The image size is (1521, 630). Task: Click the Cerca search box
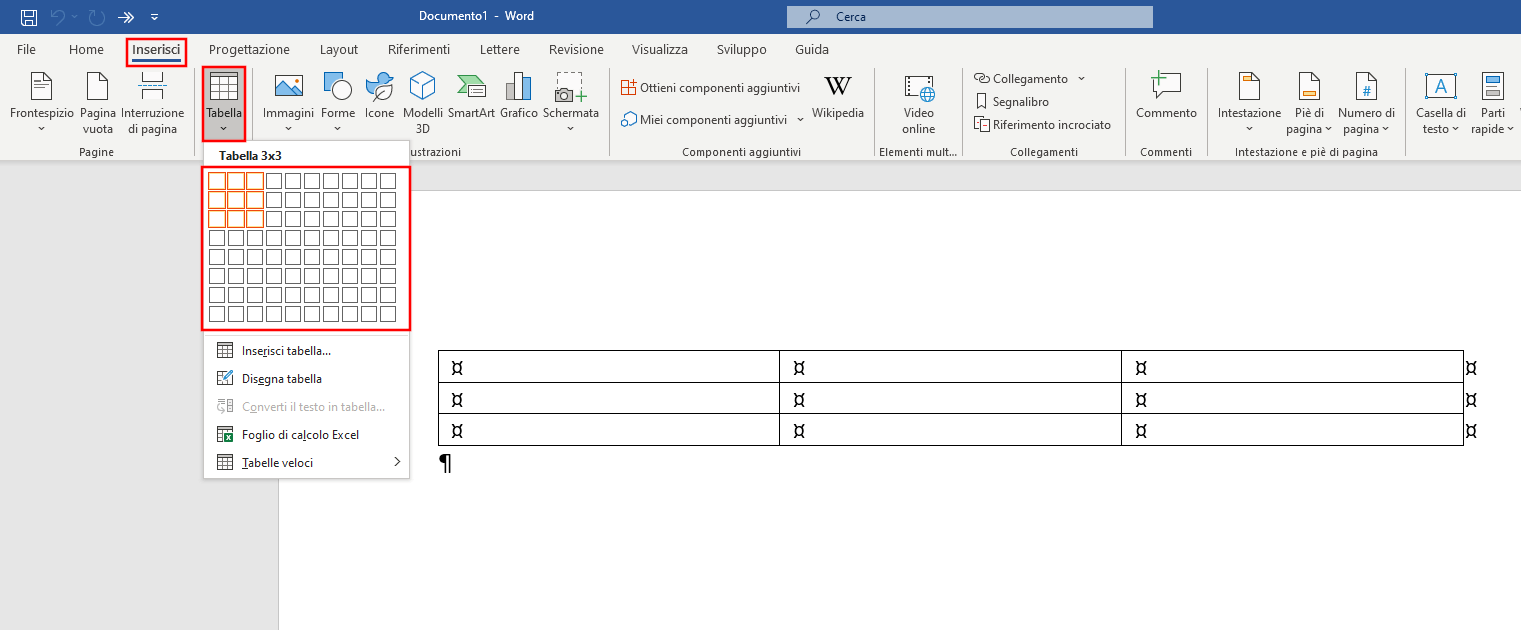969,17
